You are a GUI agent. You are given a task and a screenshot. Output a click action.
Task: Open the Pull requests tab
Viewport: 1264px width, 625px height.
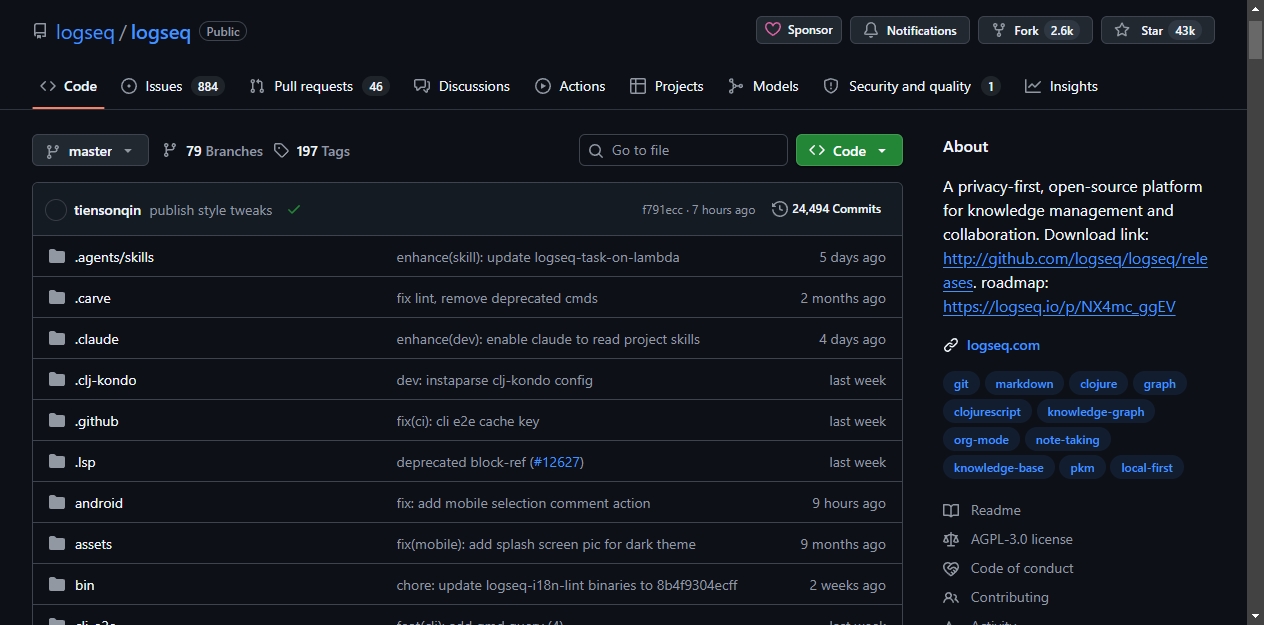point(319,86)
